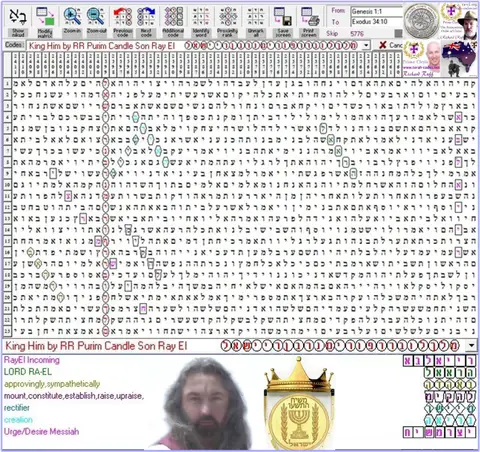Go to the Next code
This screenshot has height=452, width=480.
point(146,22)
